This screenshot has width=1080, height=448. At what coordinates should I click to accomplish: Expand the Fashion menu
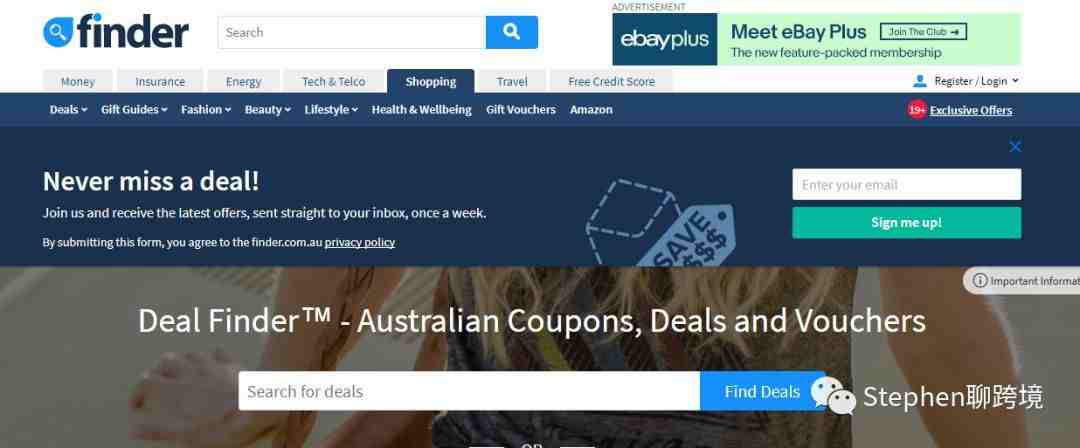tap(206, 110)
